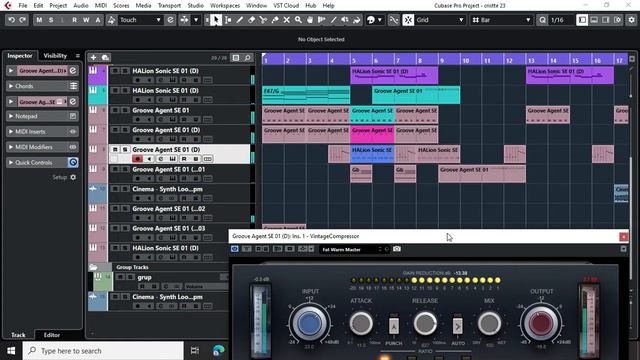Toggle record enable on selected Groove Agent track
Viewport: 640px width, 360px height.
coord(138,159)
